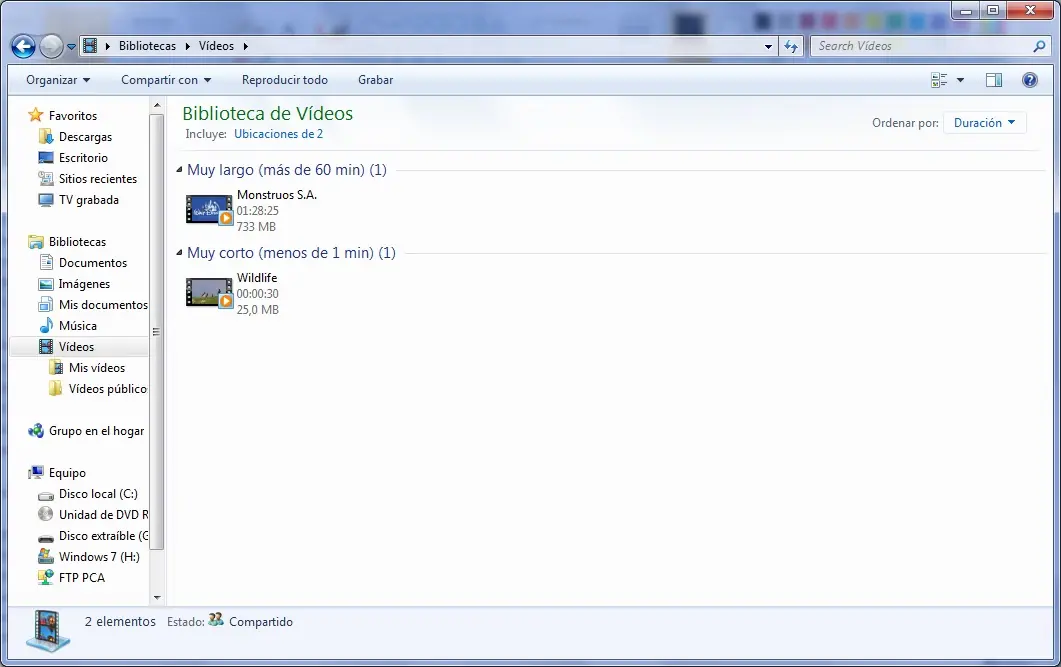The height and width of the screenshot is (667, 1061).
Task: Refresh the folder with the refresh icon
Action: click(790, 47)
